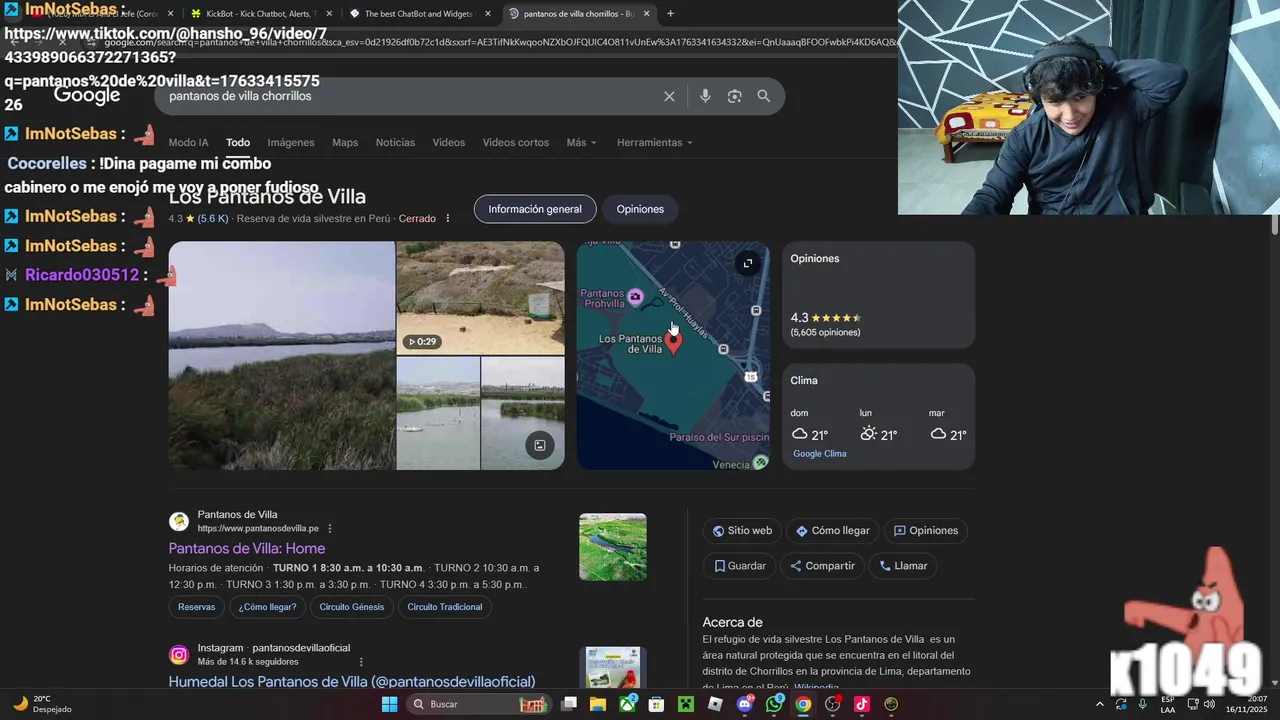Click the Pantanos de Villa site favicon
Viewport: 1280px width, 720px height.
click(x=179, y=521)
